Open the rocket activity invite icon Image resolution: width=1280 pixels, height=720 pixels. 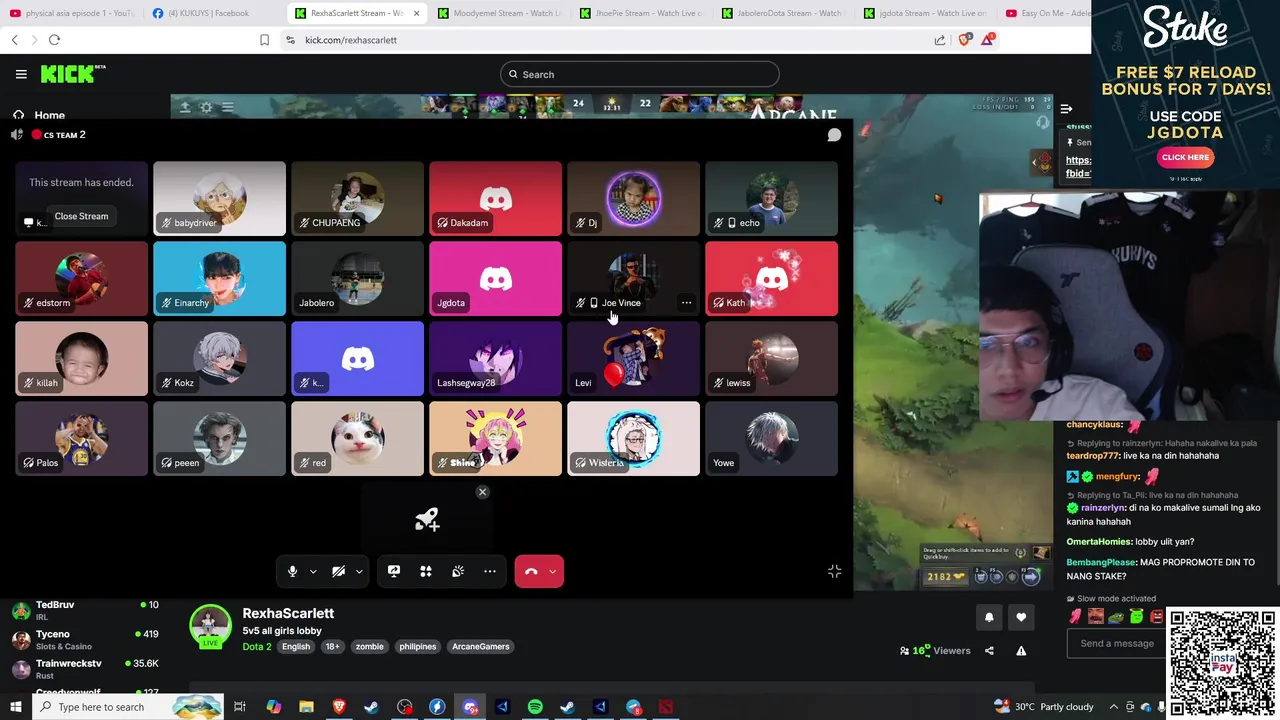coord(426,519)
